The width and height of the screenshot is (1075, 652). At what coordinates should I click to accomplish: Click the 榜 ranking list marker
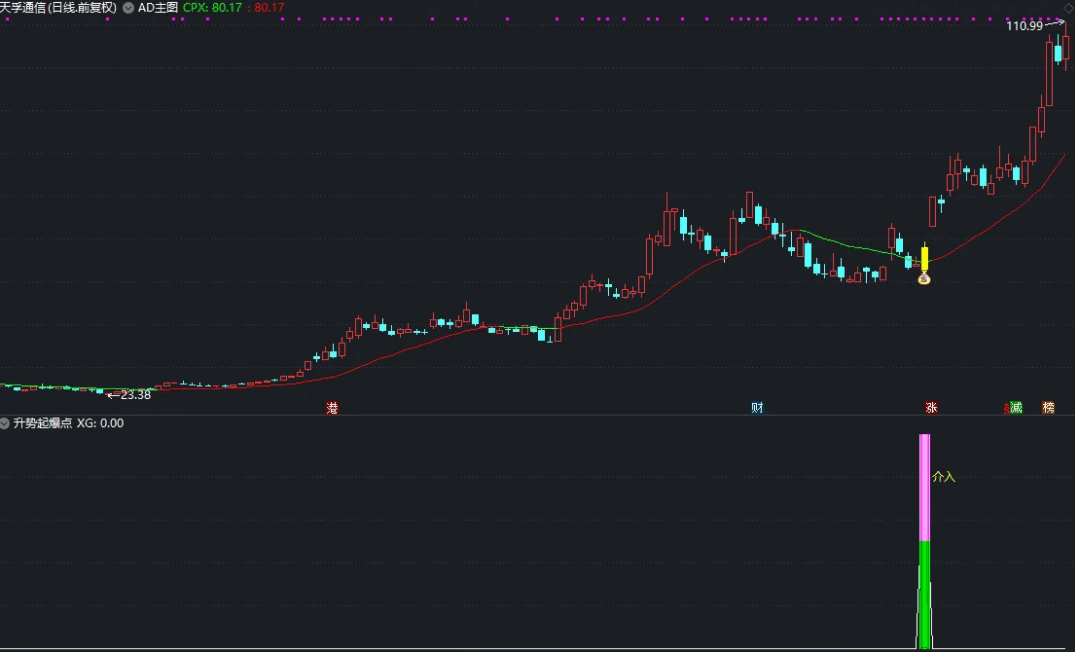coord(1048,408)
